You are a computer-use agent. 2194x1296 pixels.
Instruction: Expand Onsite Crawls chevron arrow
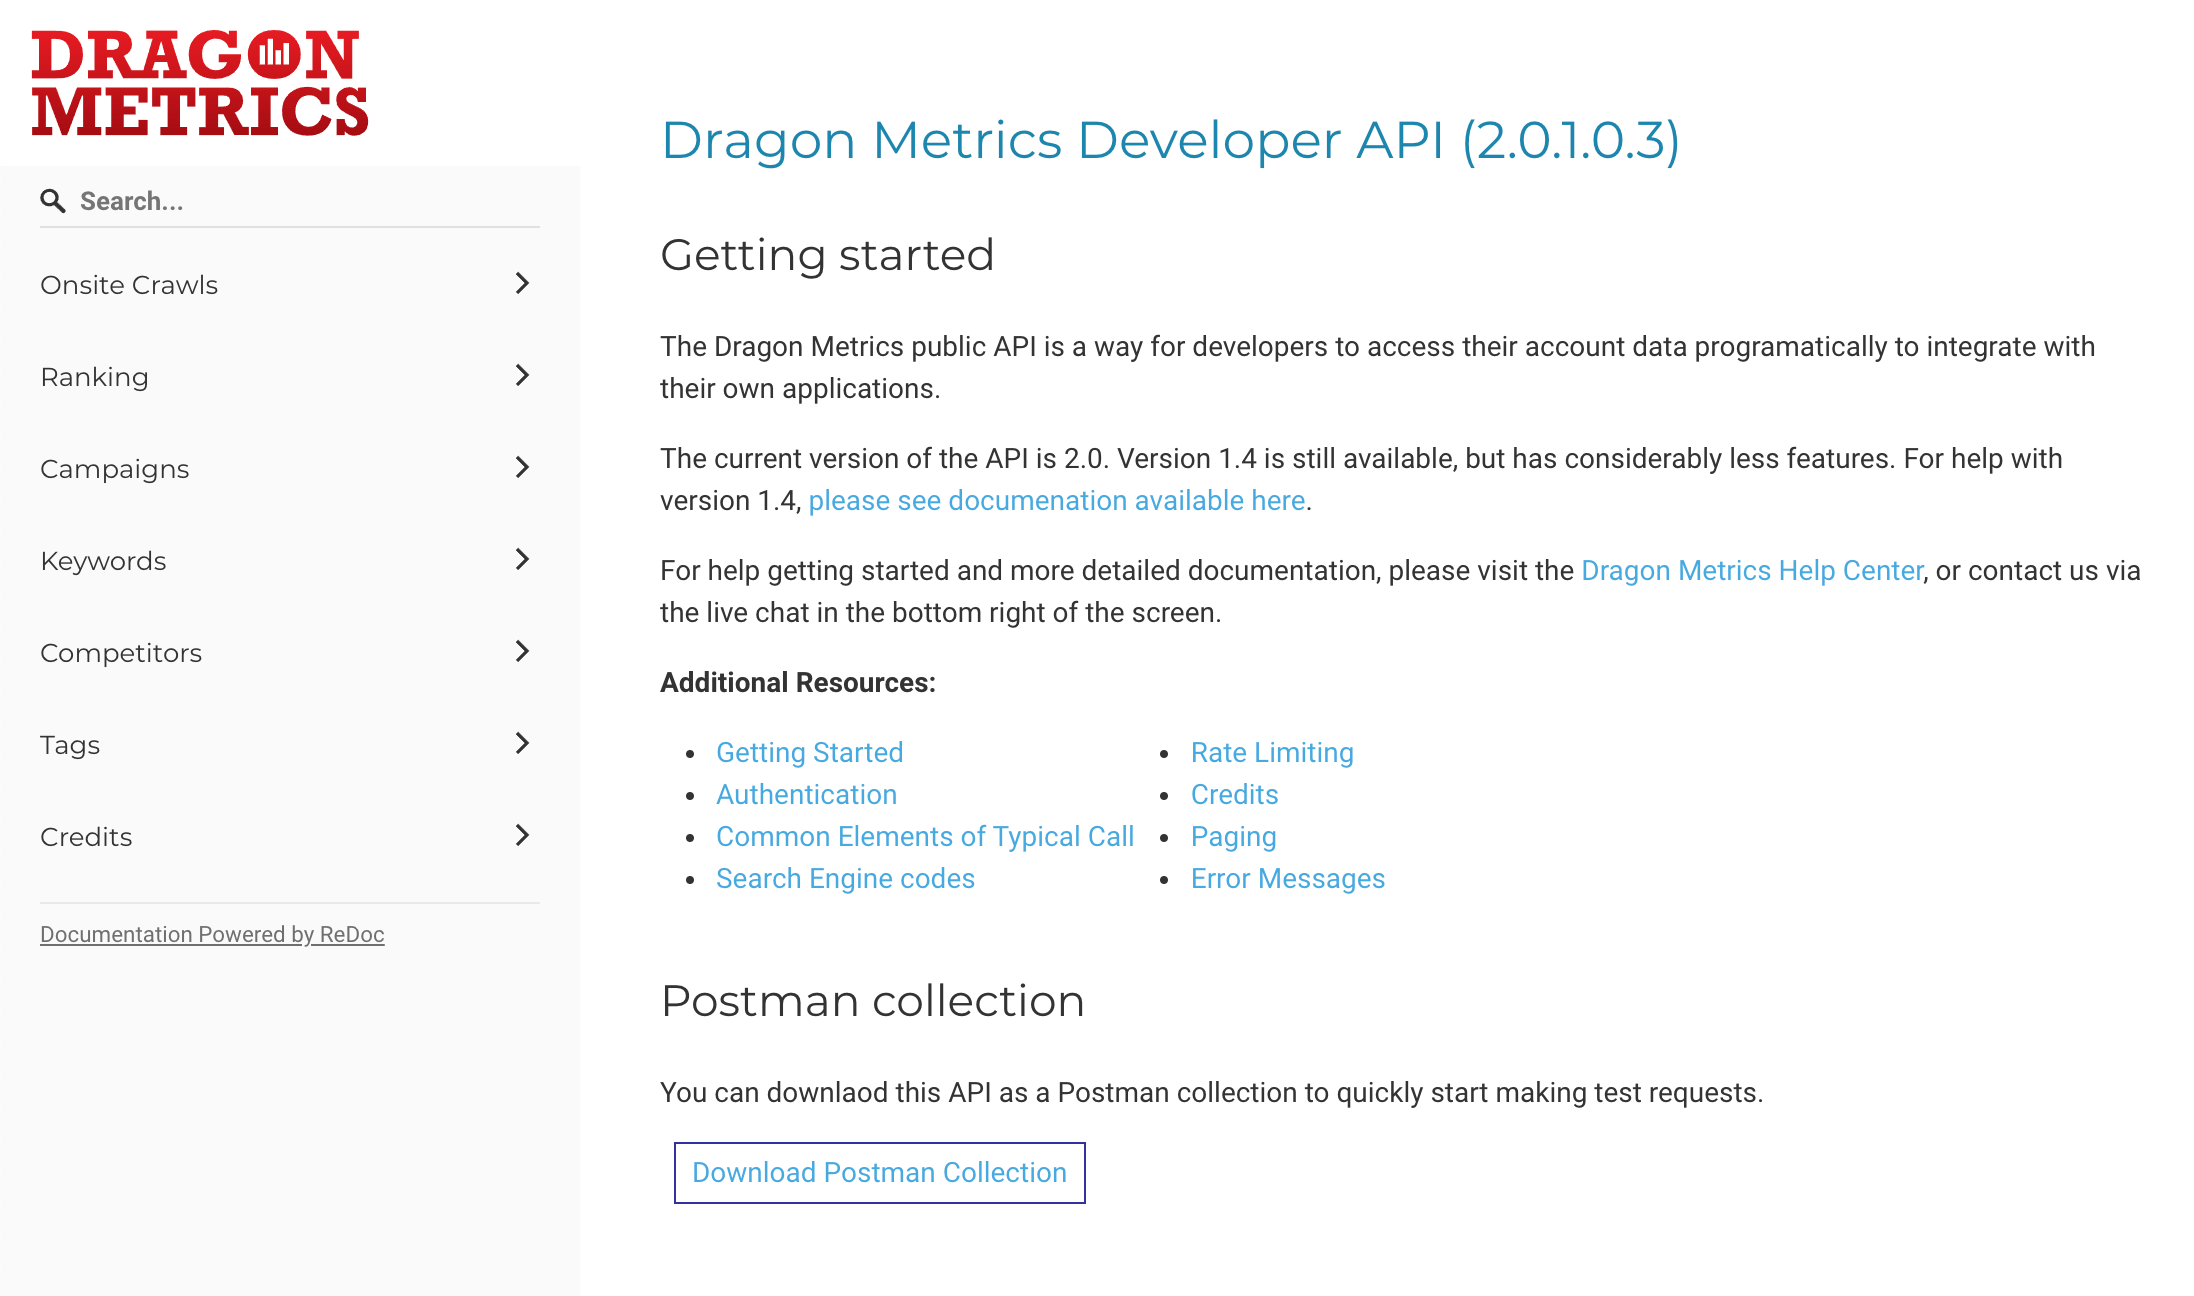[x=522, y=284]
